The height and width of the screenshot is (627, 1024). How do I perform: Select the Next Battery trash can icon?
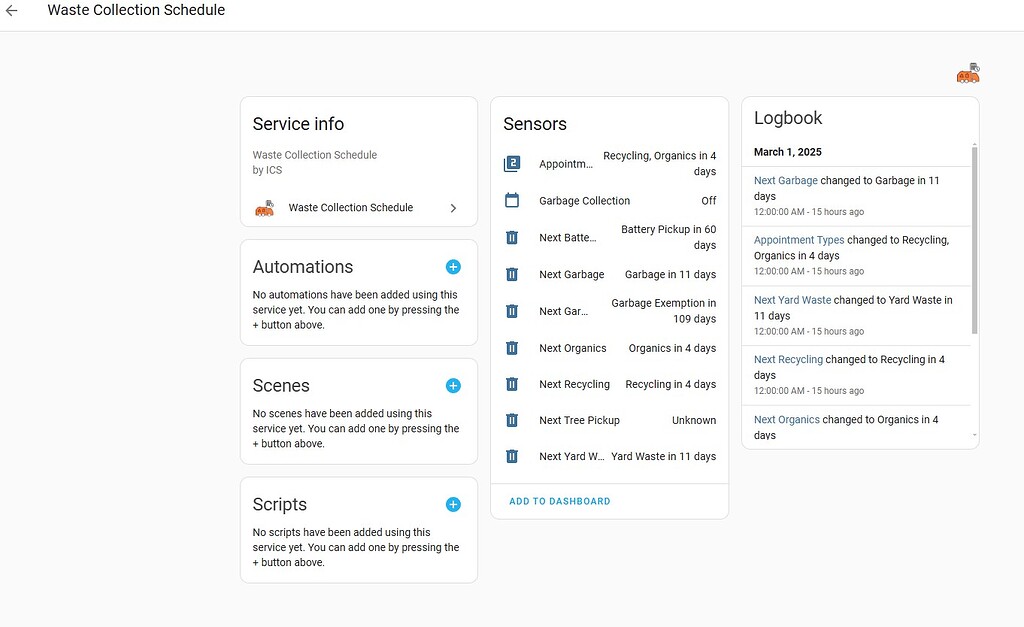pyautogui.click(x=512, y=237)
